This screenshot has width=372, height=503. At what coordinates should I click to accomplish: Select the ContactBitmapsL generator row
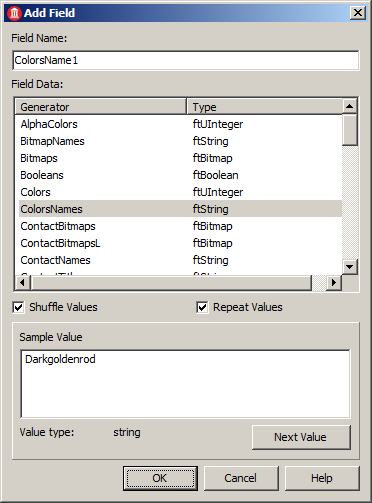(180, 243)
